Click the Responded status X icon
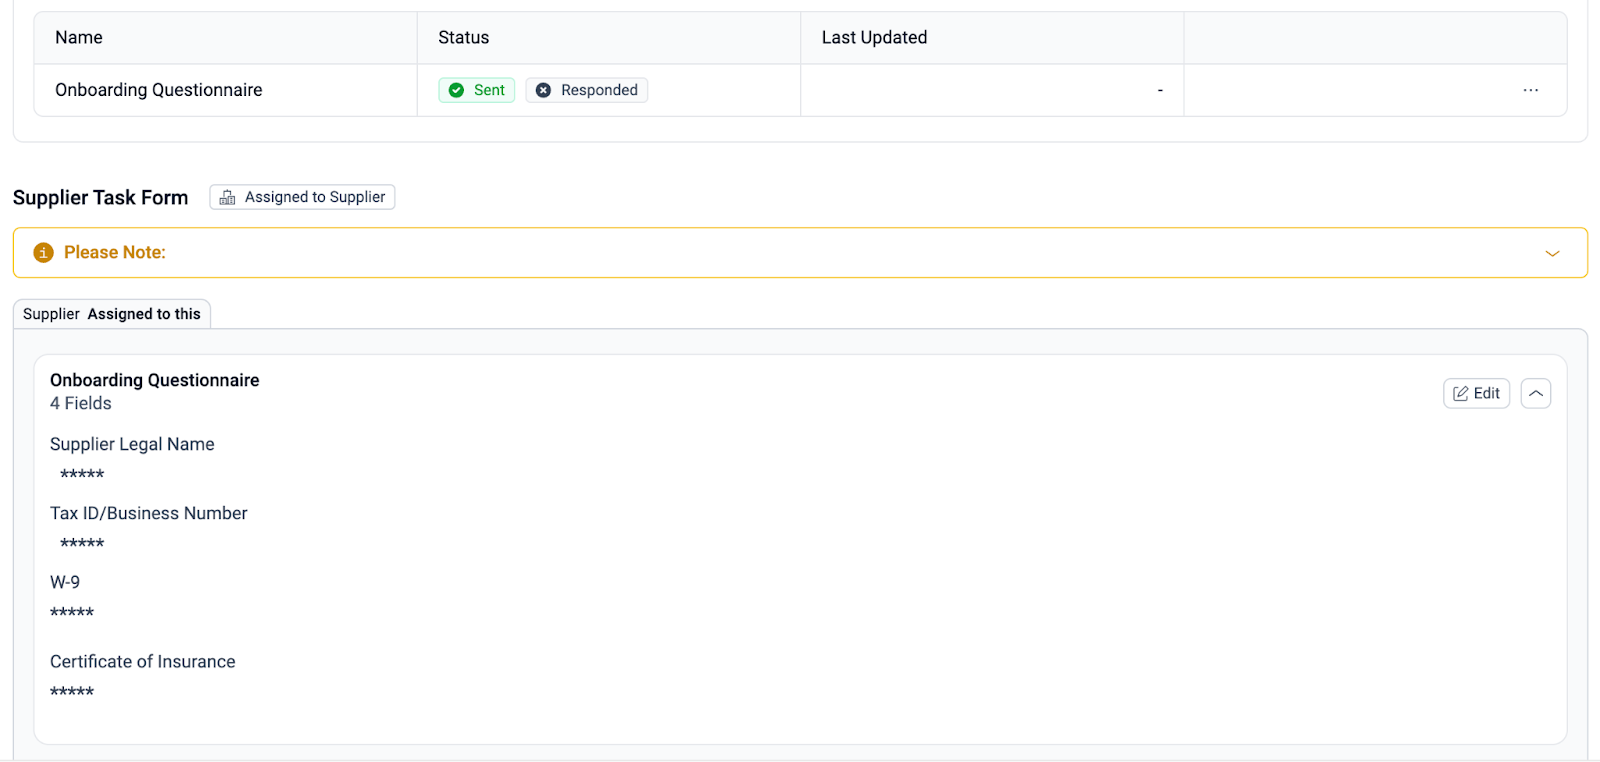1600x762 pixels. tap(543, 90)
